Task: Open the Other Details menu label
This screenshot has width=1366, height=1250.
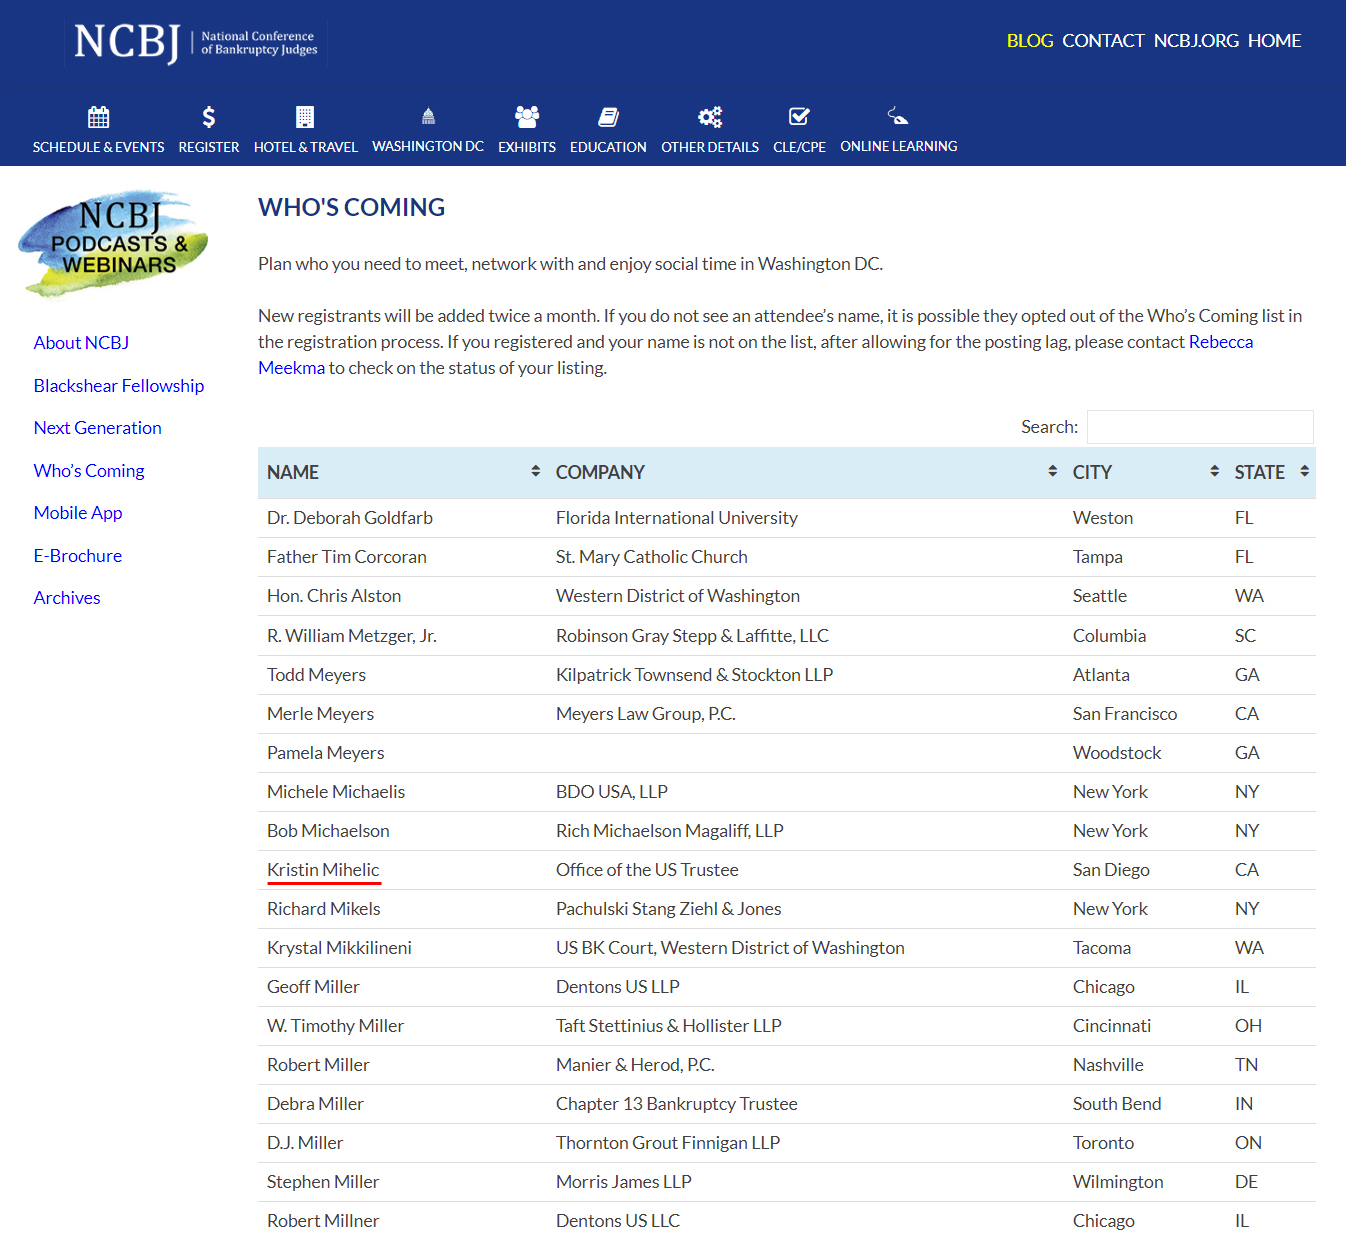Action: coord(710,147)
